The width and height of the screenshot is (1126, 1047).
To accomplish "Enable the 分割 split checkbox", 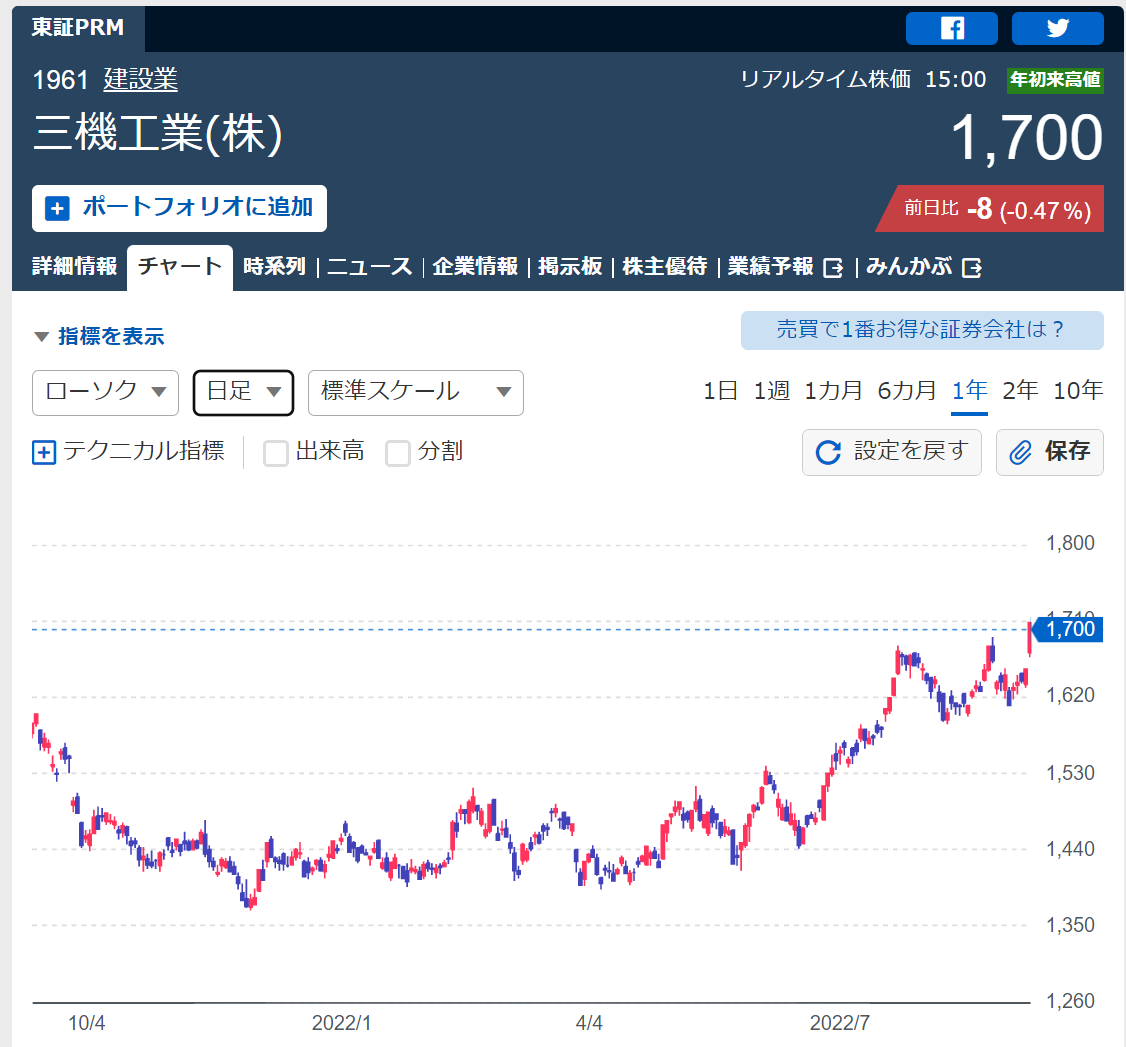I will click(398, 453).
